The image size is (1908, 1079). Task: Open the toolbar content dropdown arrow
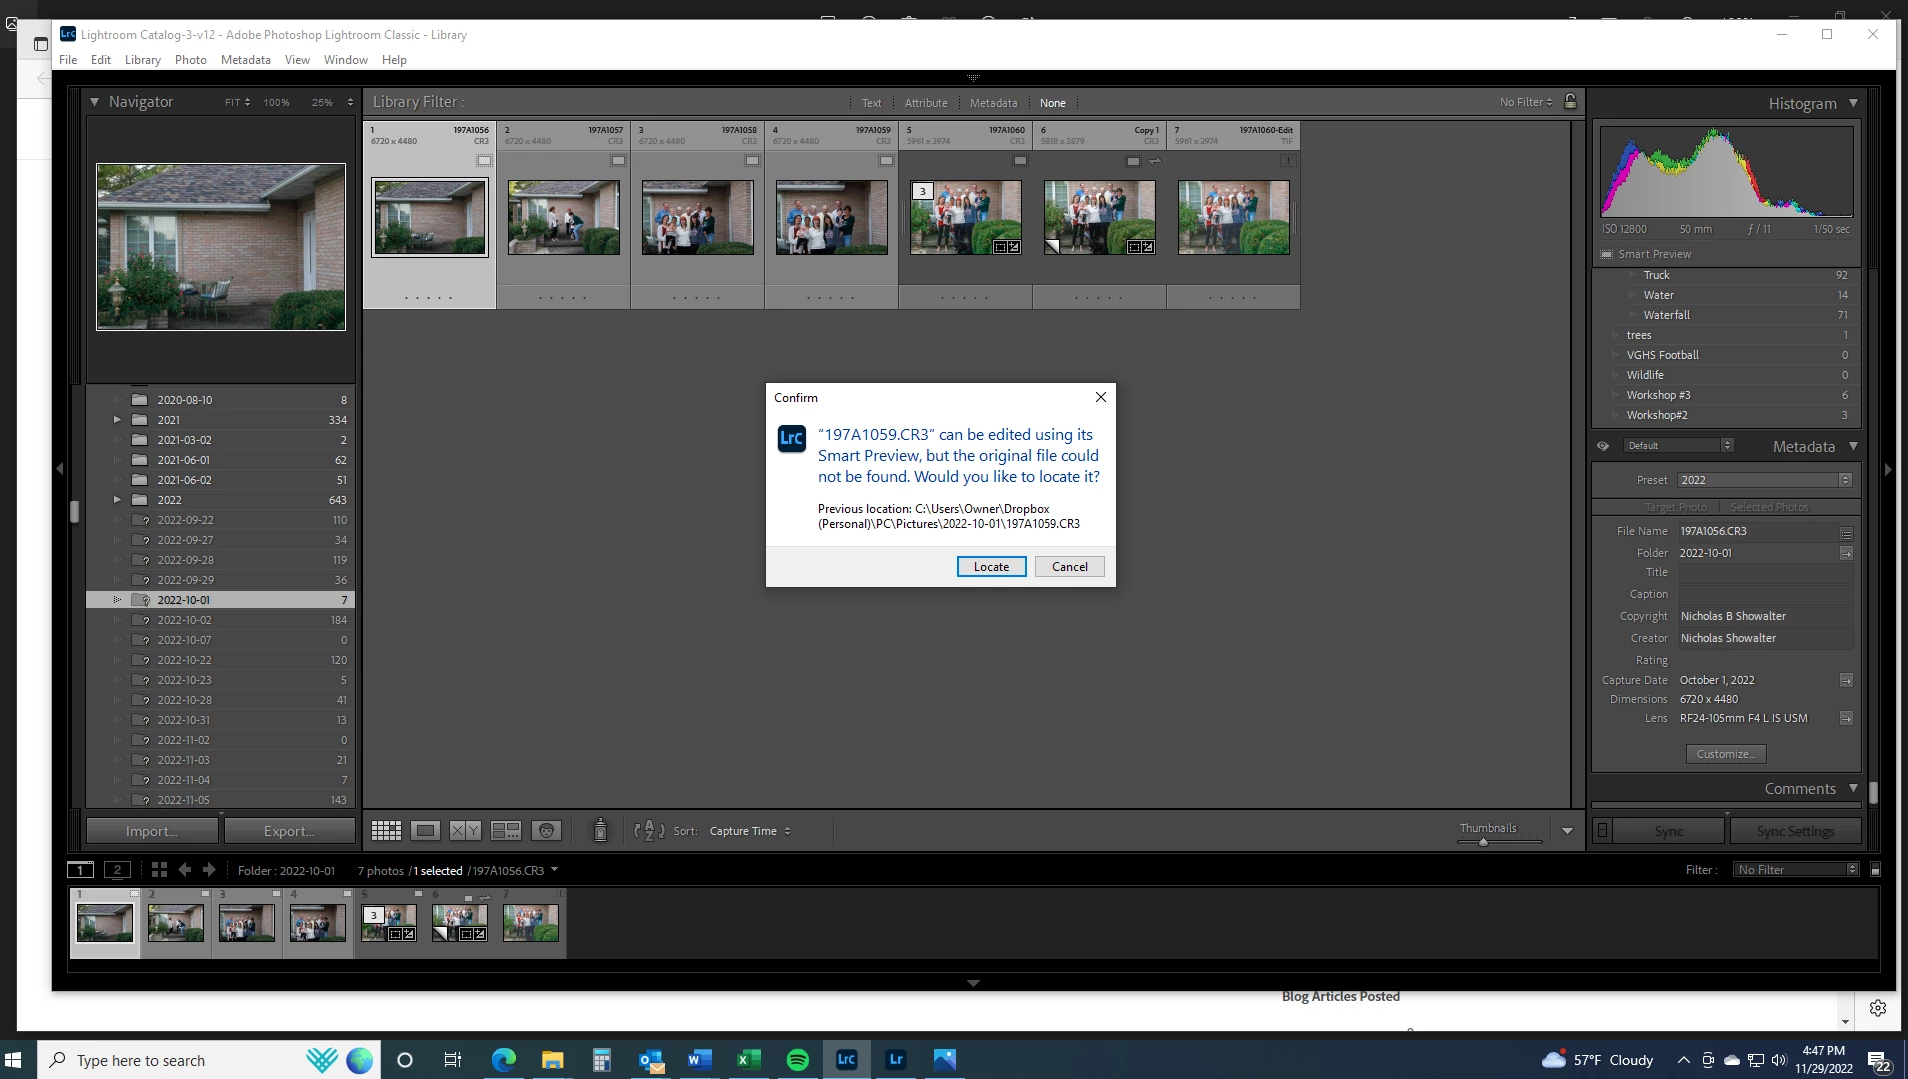tap(1567, 831)
